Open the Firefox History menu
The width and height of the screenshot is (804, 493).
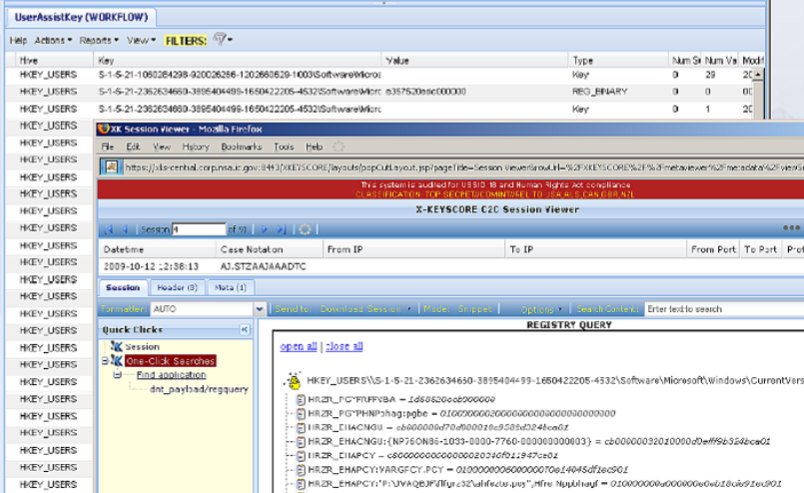pyautogui.click(x=196, y=147)
